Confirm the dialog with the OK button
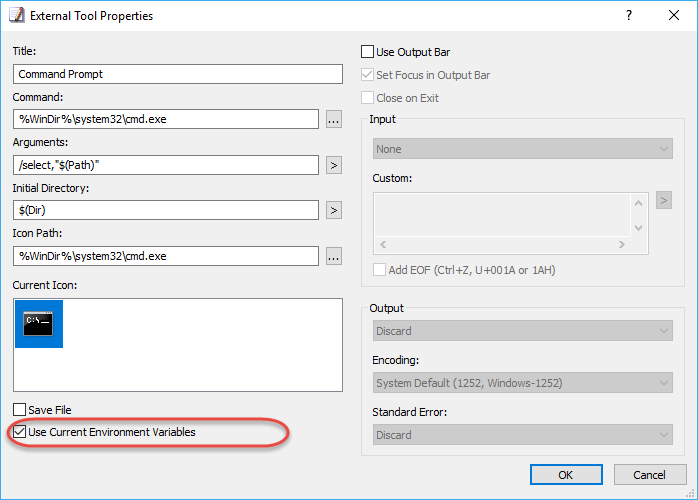 coord(566,475)
